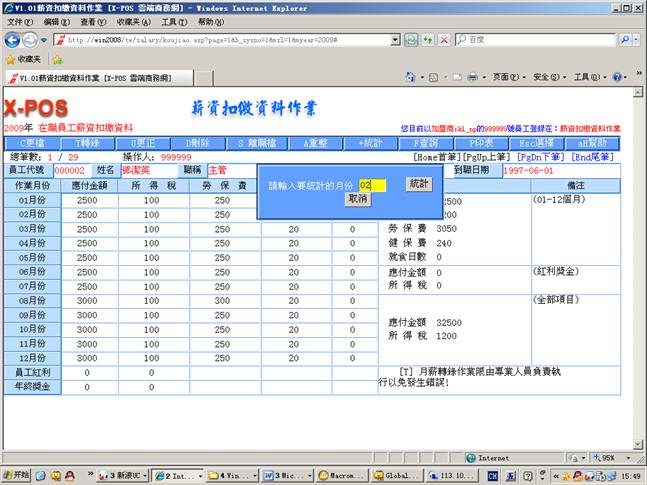The image size is (647, 485).
Task: Open the 文件(F) menu
Action: [19, 21]
